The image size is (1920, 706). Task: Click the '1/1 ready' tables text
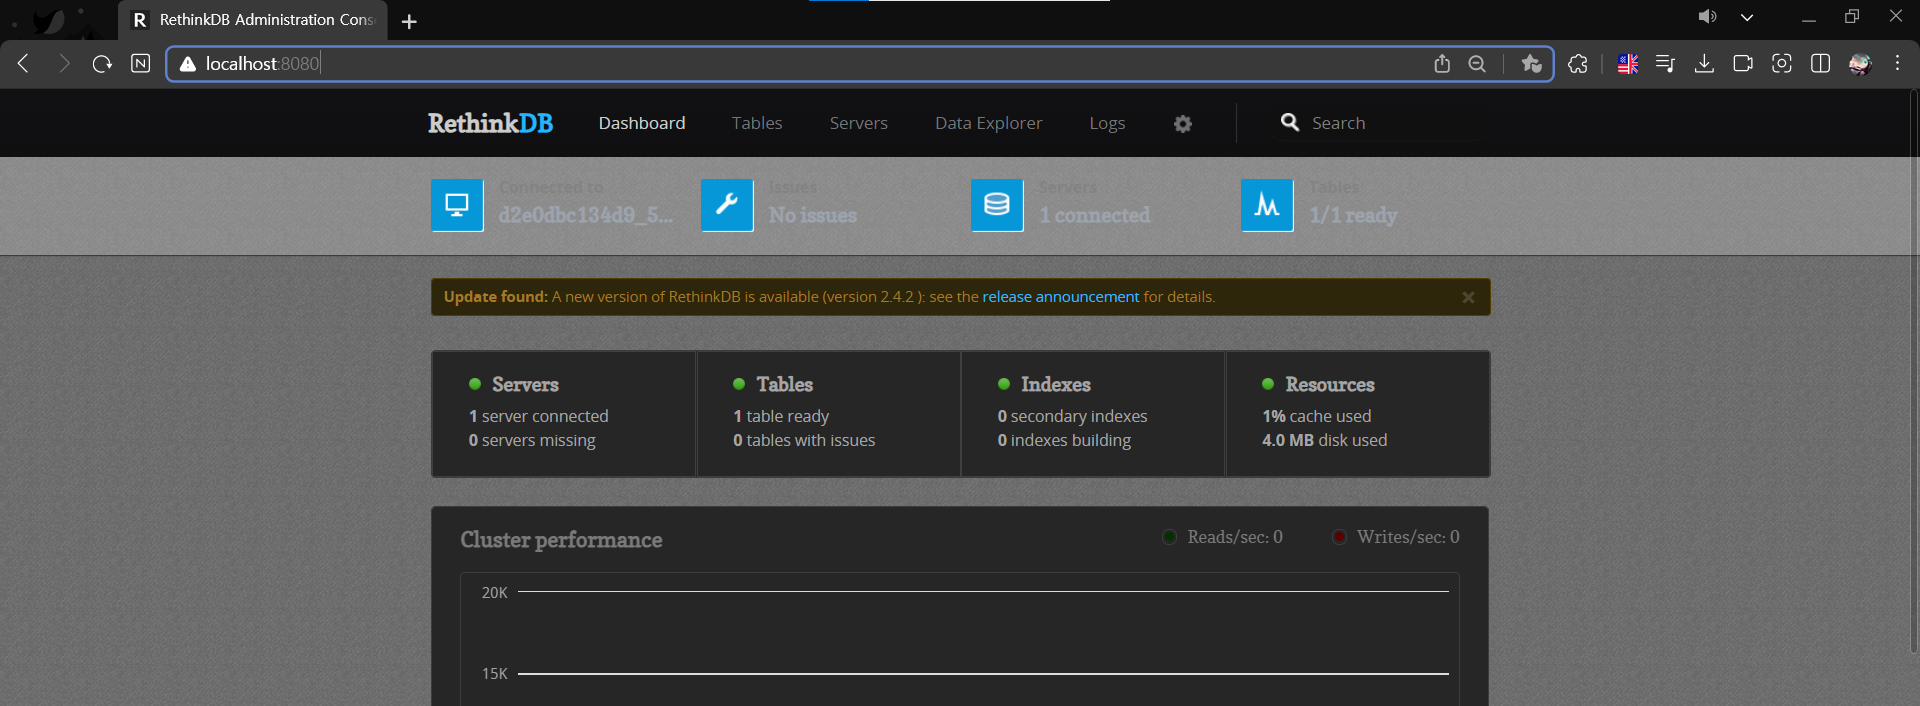pyautogui.click(x=1353, y=215)
